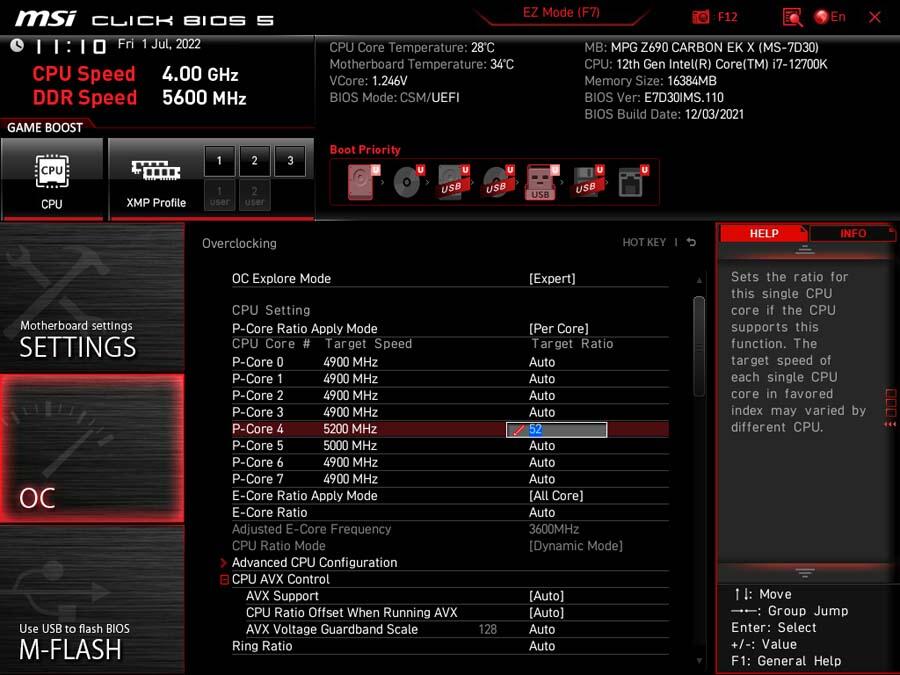Click the XMP Profile memory icon
The height and width of the screenshot is (675, 900).
tap(156, 170)
